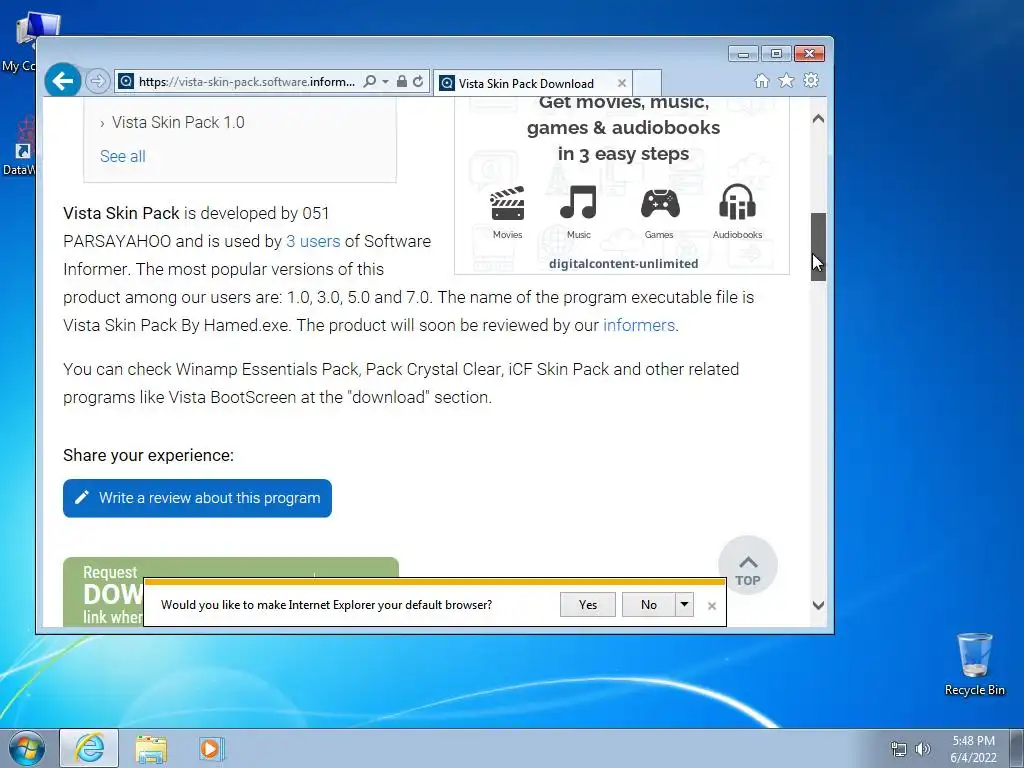
Task: Dismiss the default browser notification bar
Action: point(712,606)
